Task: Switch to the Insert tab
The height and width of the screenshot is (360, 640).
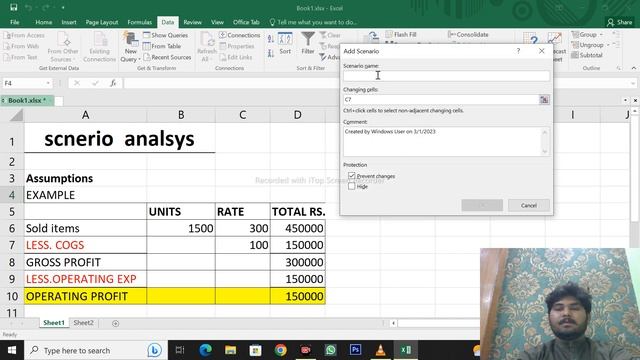Action: (69, 22)
